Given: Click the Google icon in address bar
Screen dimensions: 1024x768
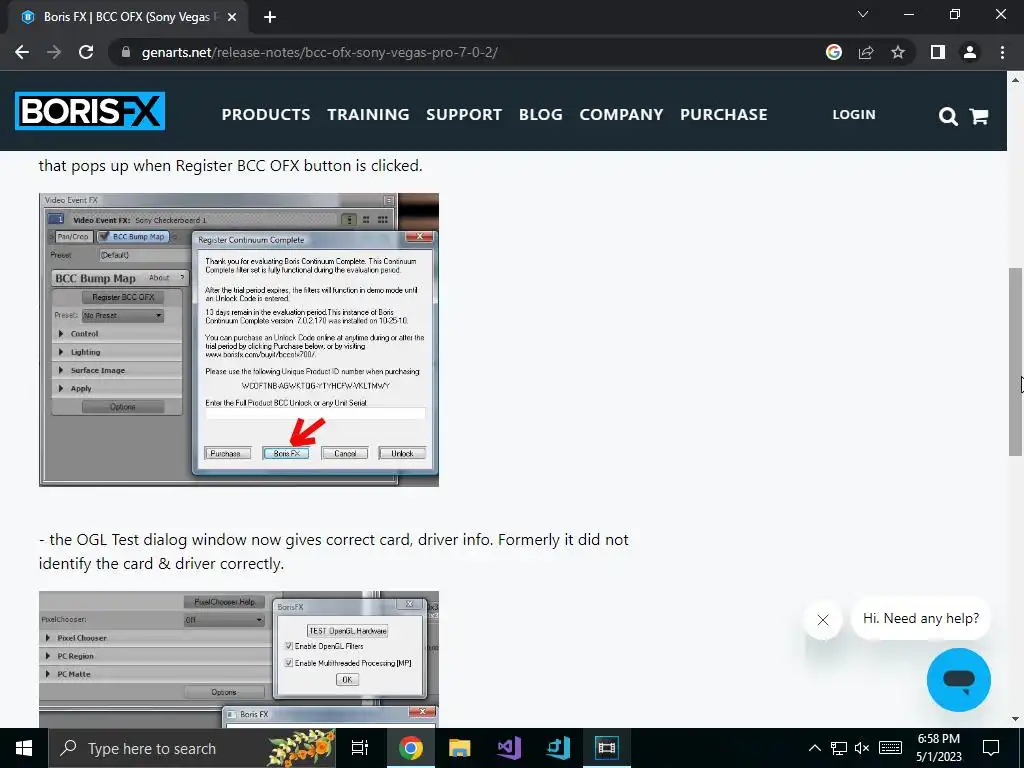Looking at the screenshot, I should coord(833,52).
